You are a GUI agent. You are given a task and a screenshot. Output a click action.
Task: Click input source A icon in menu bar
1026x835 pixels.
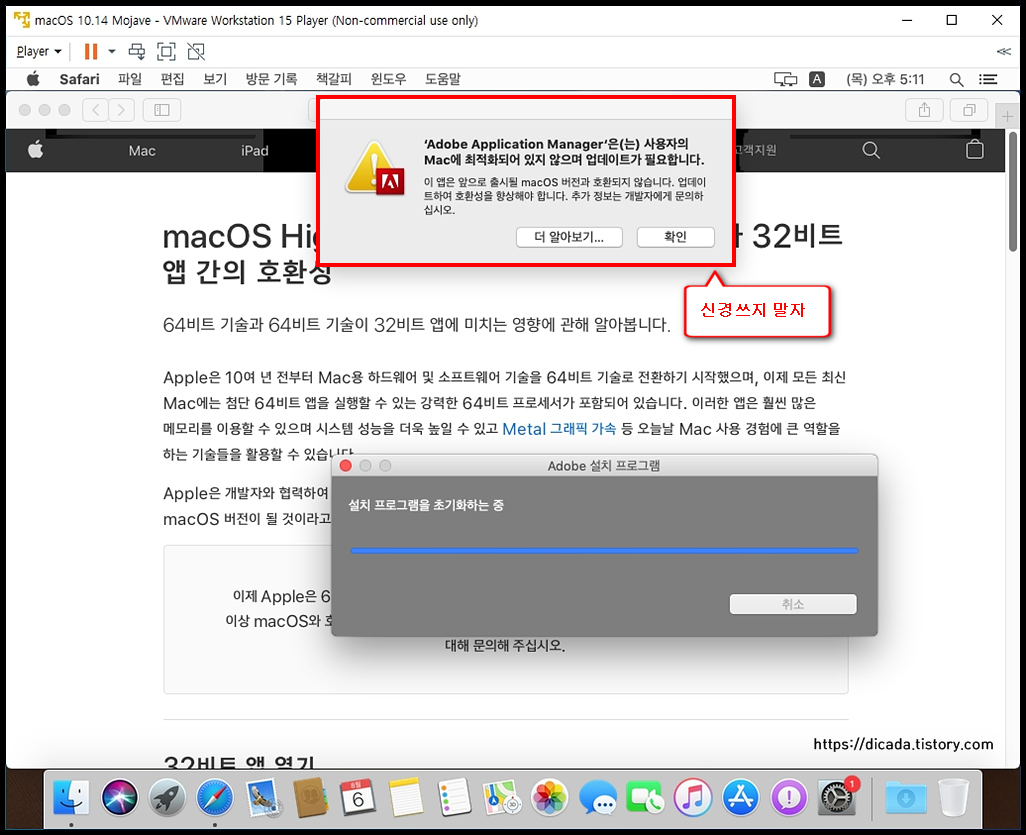point(816,79)
